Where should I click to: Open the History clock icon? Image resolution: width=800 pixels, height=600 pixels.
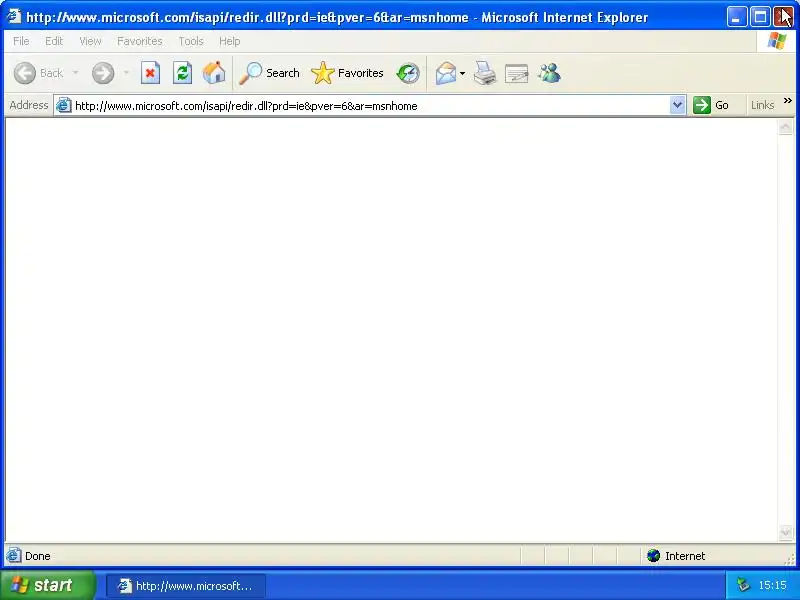[x=408, y=73]
